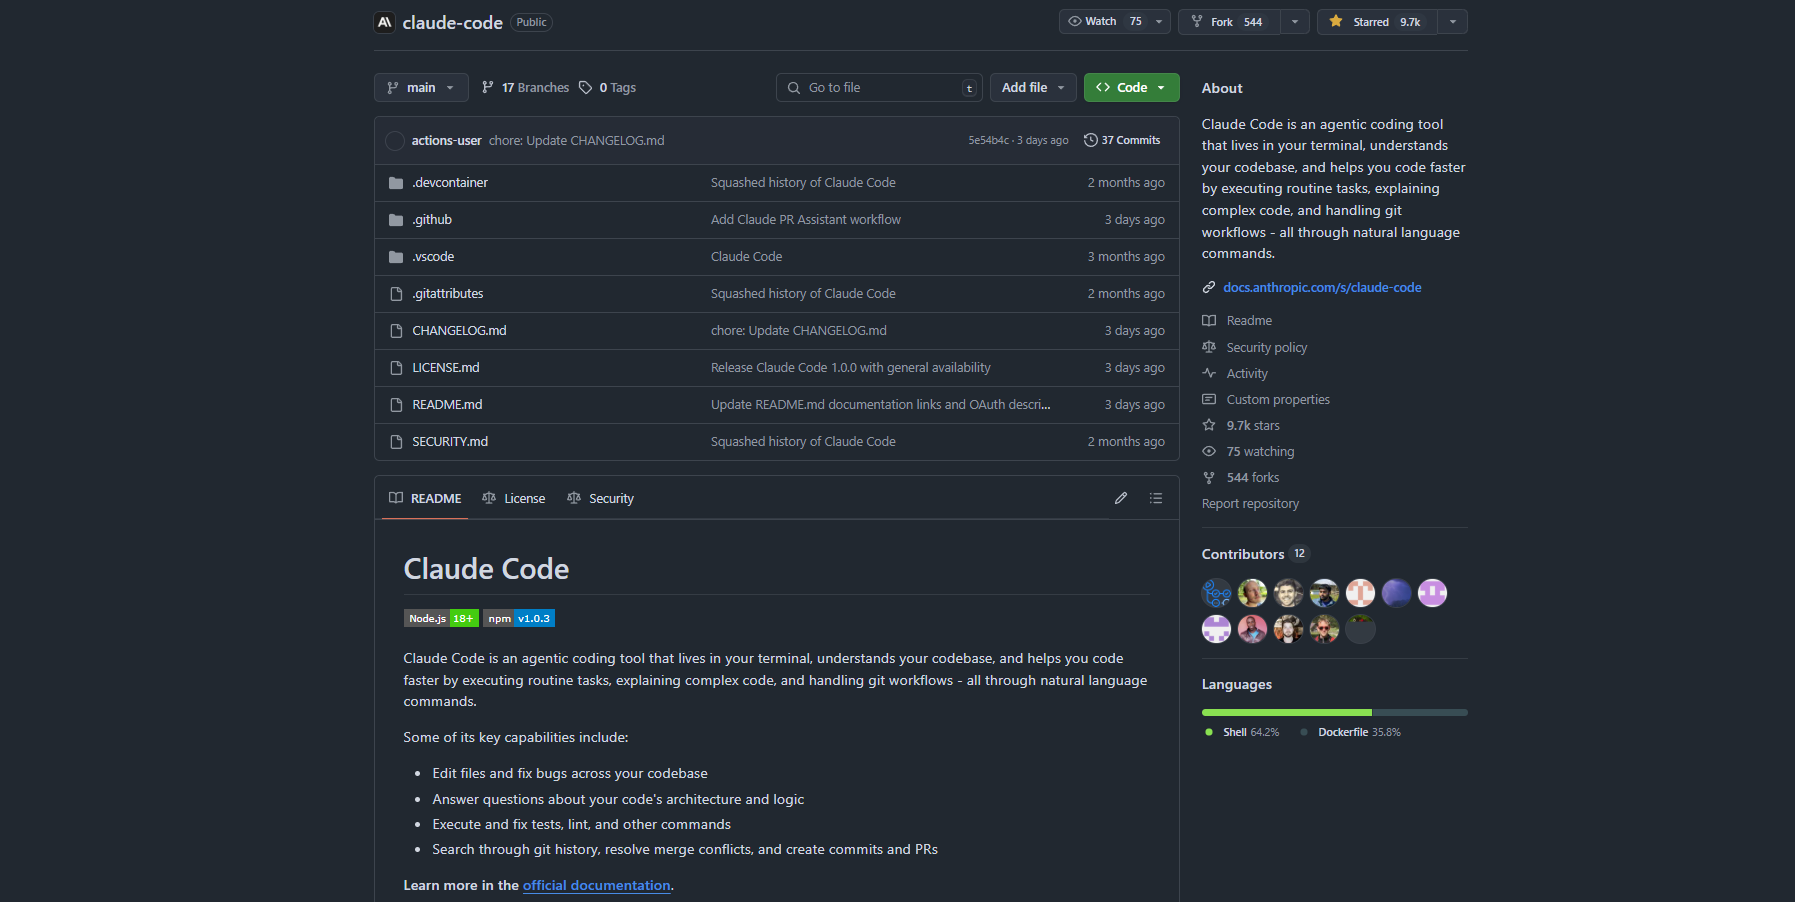Click the pulse icon next to Activity

point(1209,373)
